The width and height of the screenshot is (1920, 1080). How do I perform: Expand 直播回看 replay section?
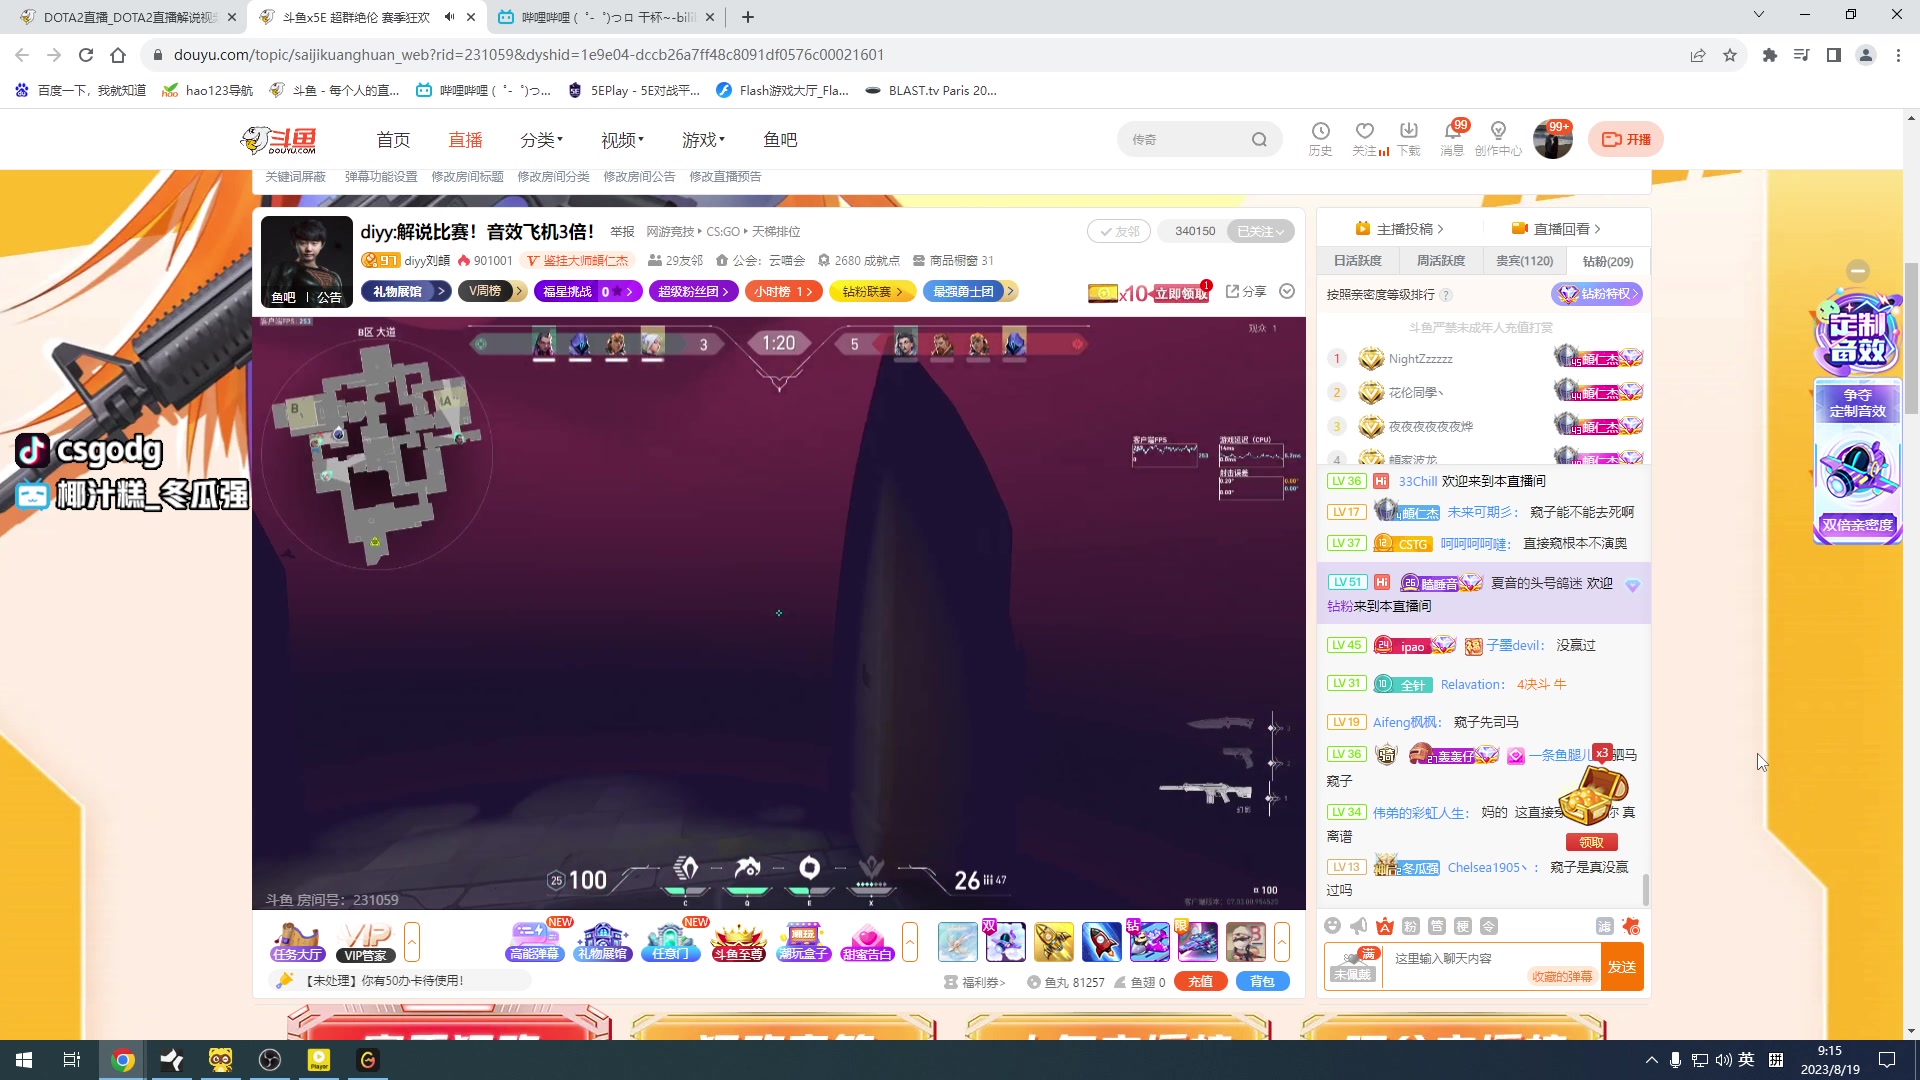(x=1556, y=229)
